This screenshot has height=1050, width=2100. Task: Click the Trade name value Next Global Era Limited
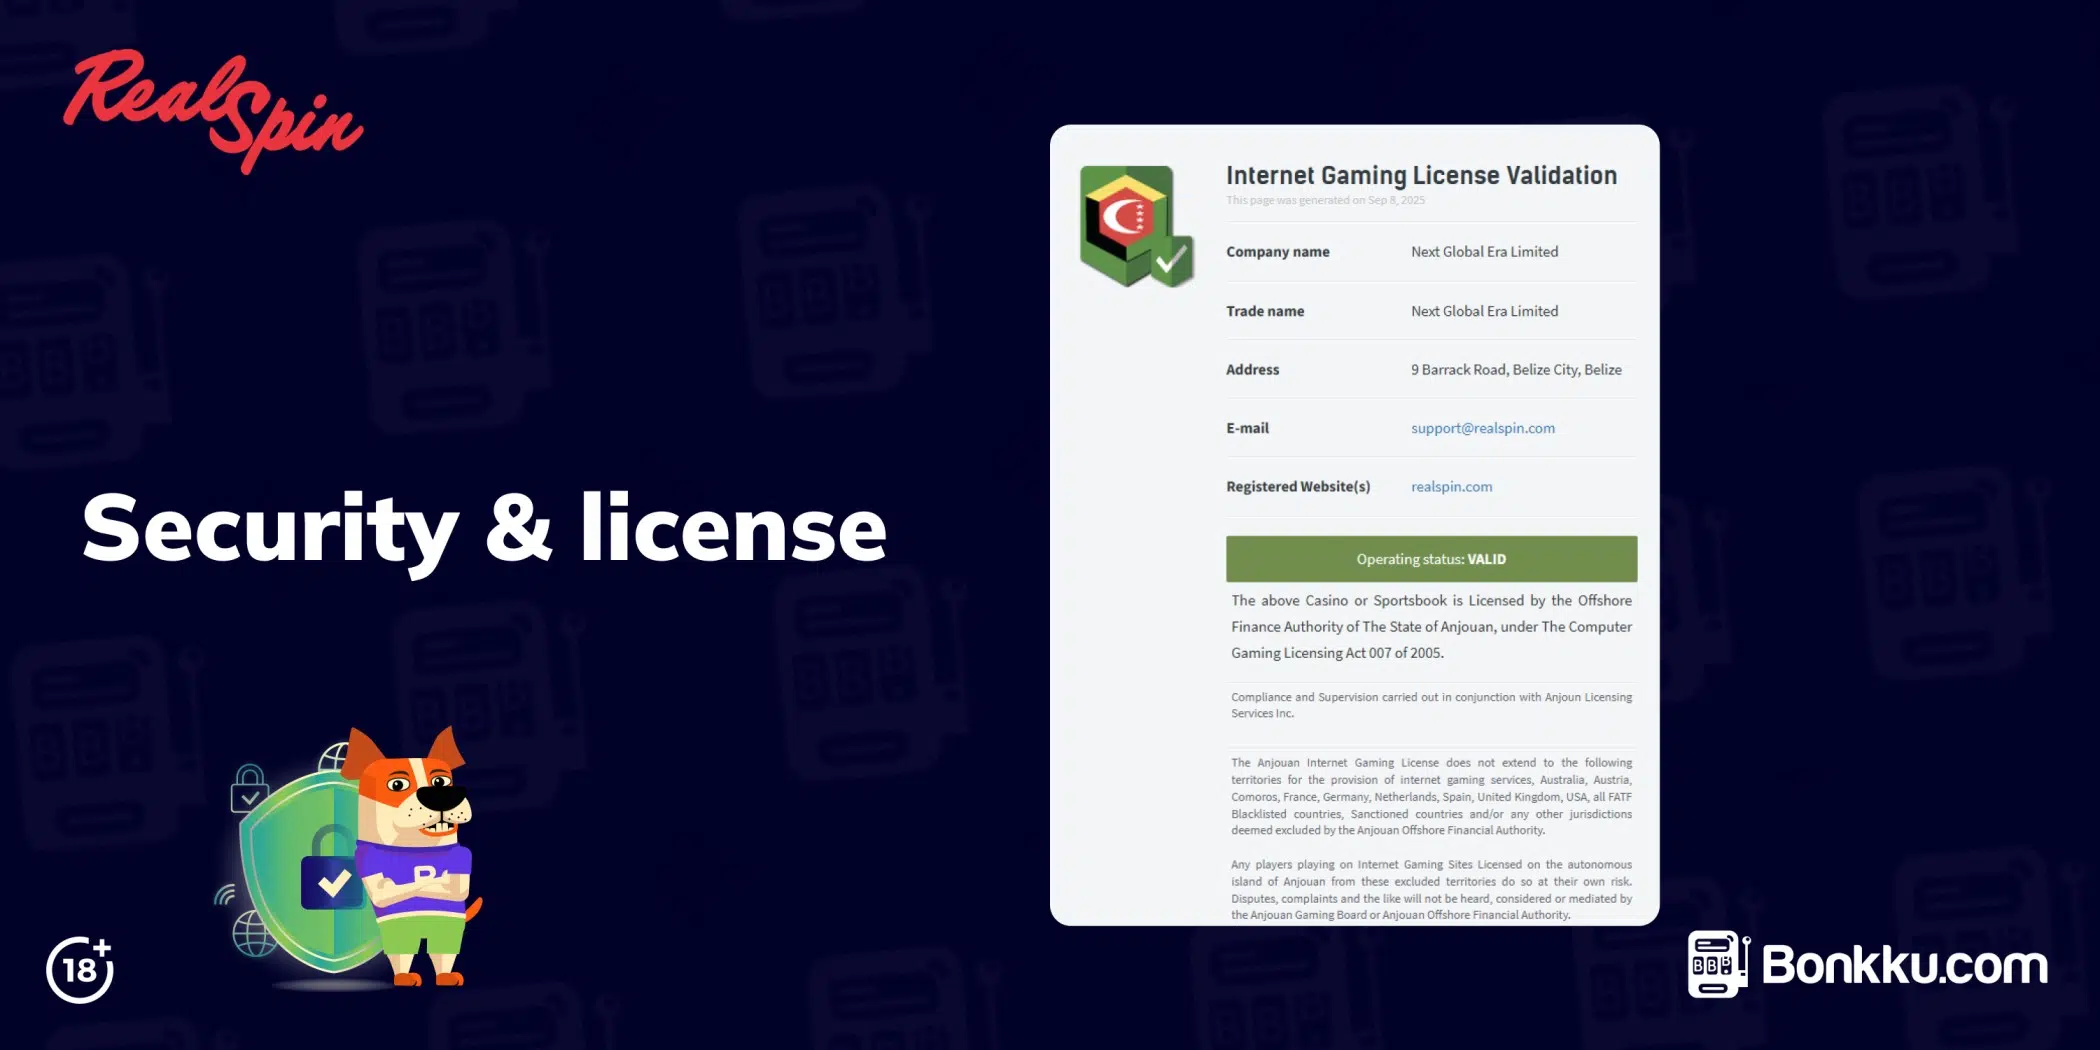(1484, 311)
